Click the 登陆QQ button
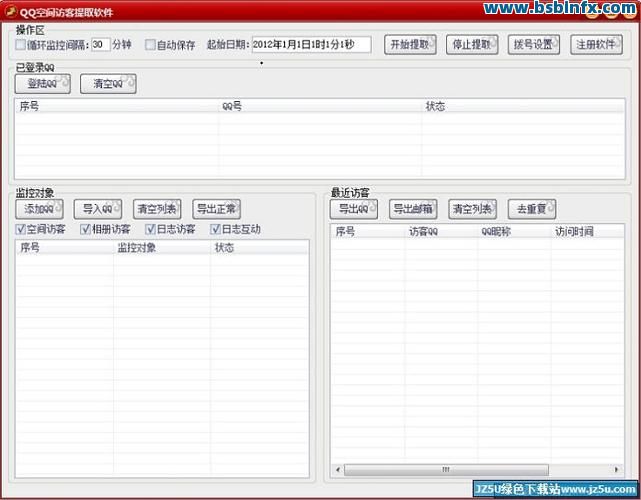Screen dimensions: 641x500 [x=43, y=84]
